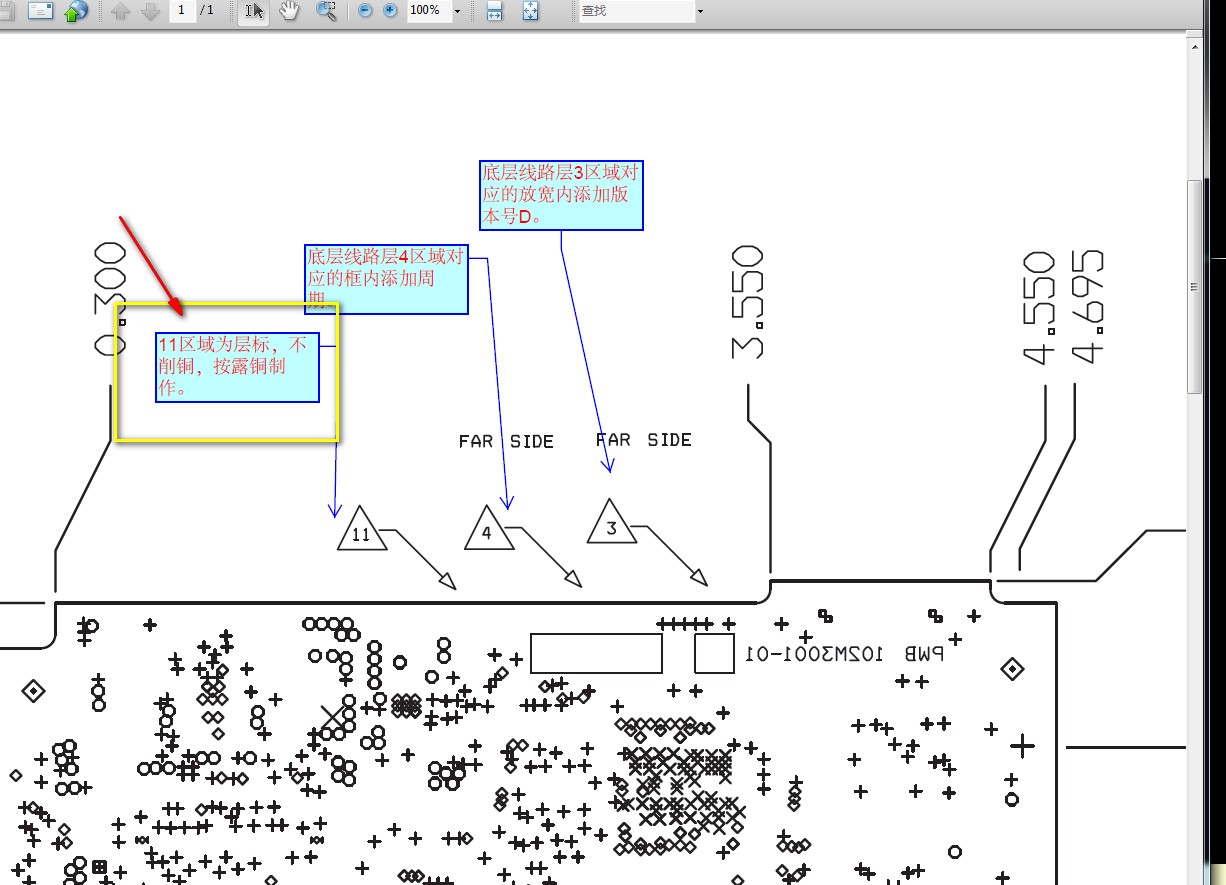Viewport: 1226px width, 885px height.
Task: Open the zoom percentage dropdown arrow
Action: pyautogui.click(x=458, y=11)
